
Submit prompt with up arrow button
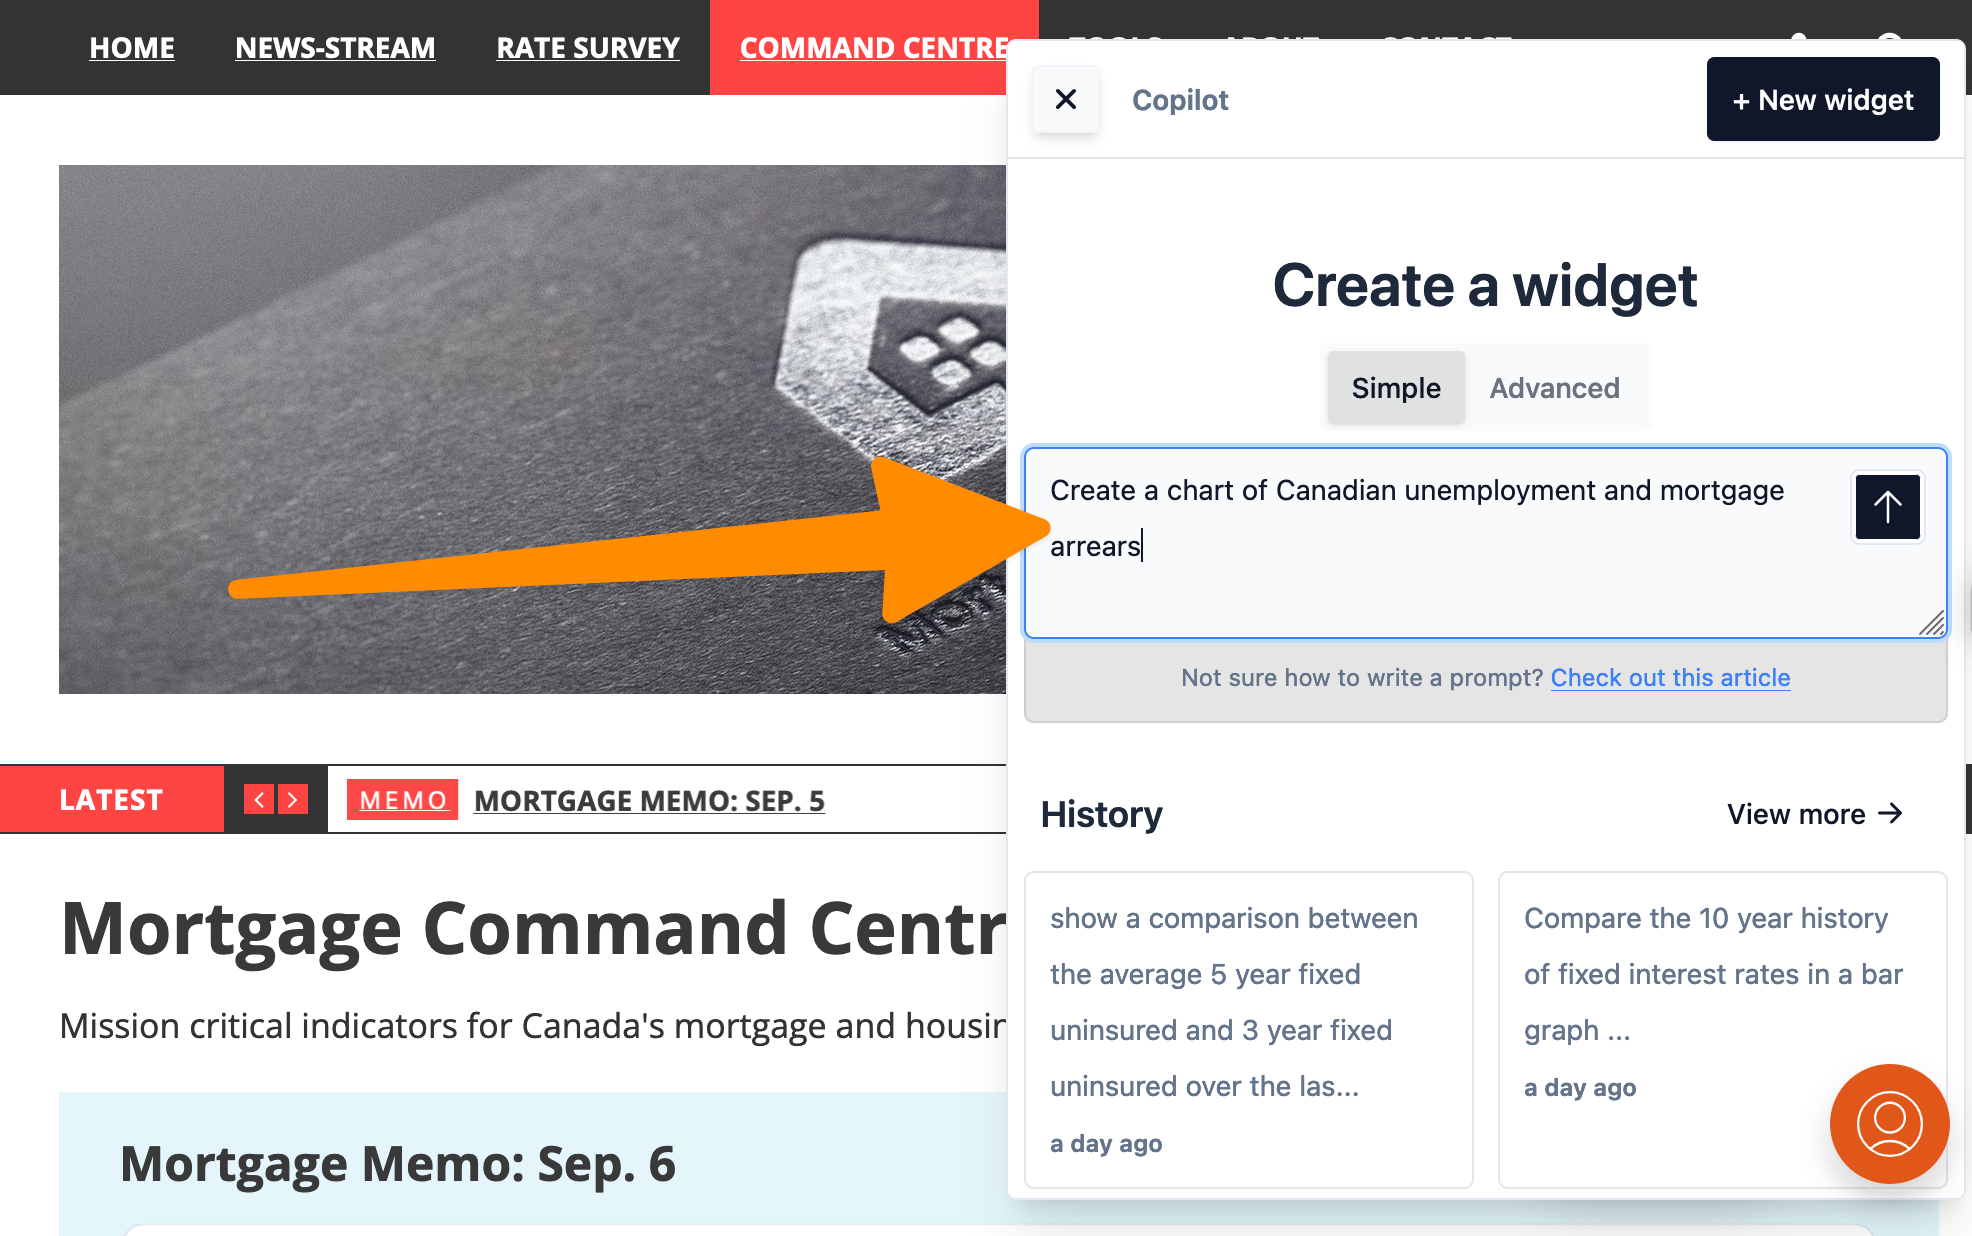click(1887, 507)
